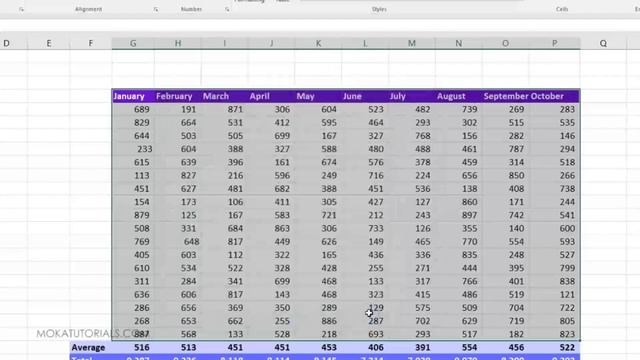Click the May header cell

pyautogui.click(x=318, y=96)
